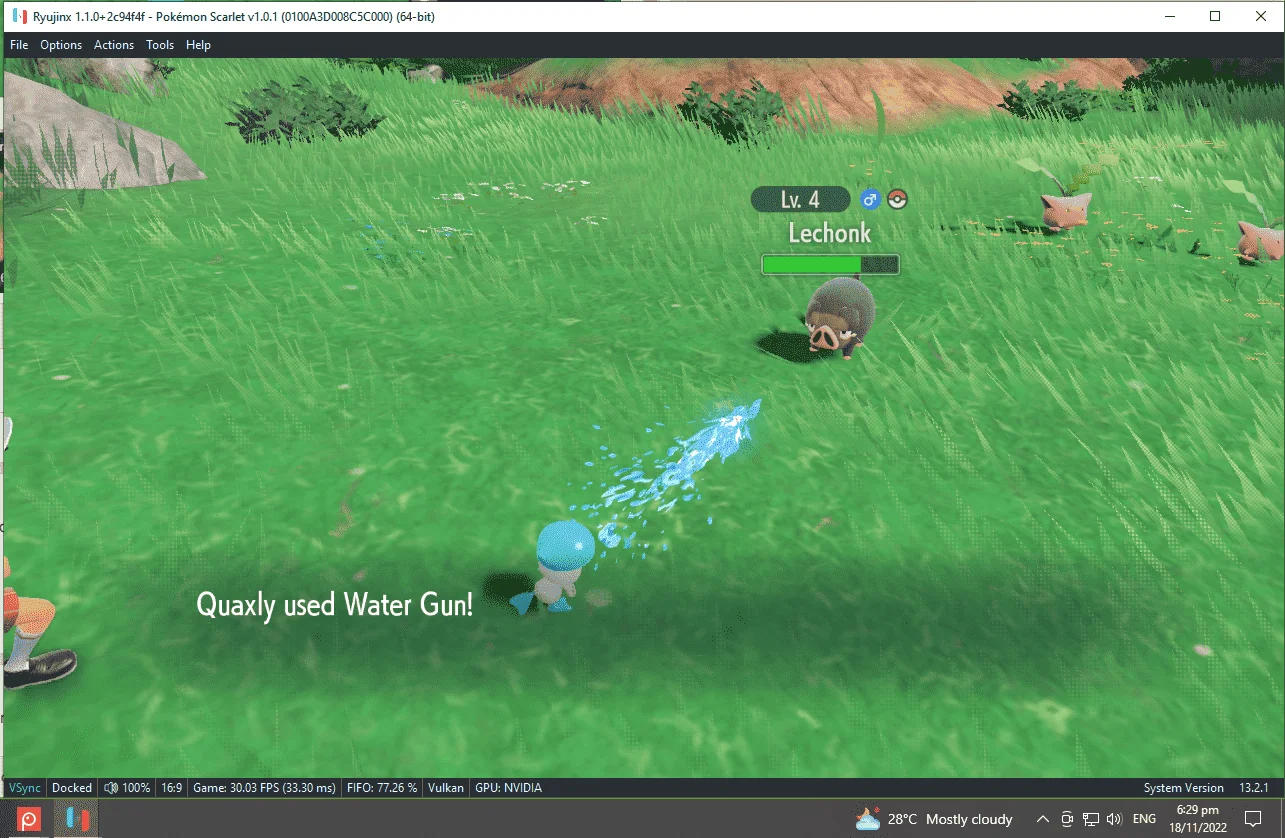The width and height of the screenshot is (1285, 838).
Task: Open network settings from the tray icon
Action: (1091, 819)
